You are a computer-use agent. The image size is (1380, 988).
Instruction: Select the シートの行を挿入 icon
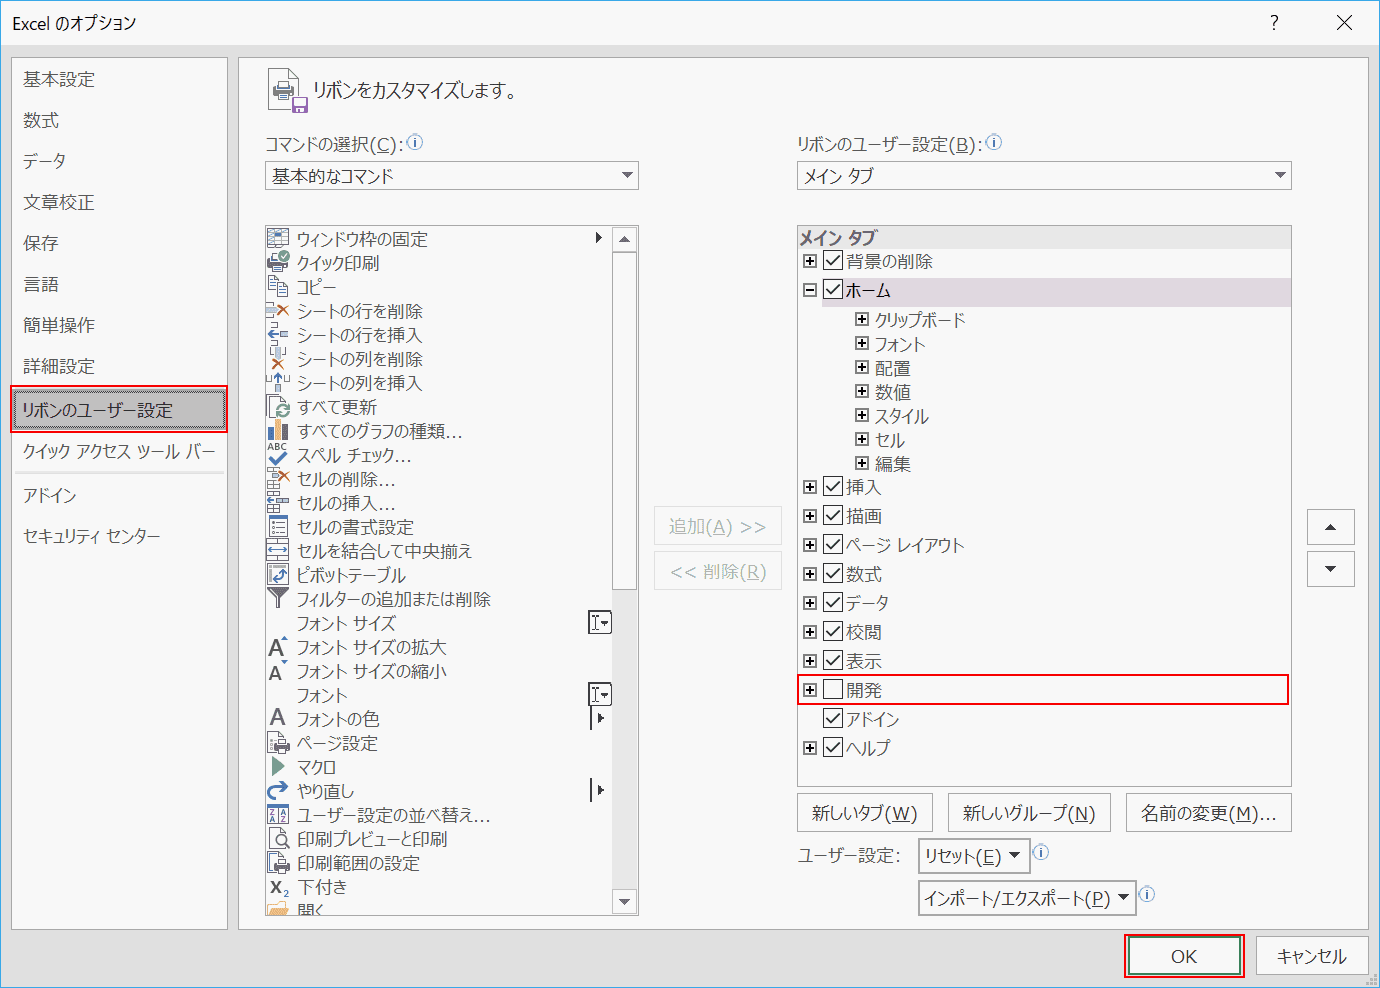(278, 334)
